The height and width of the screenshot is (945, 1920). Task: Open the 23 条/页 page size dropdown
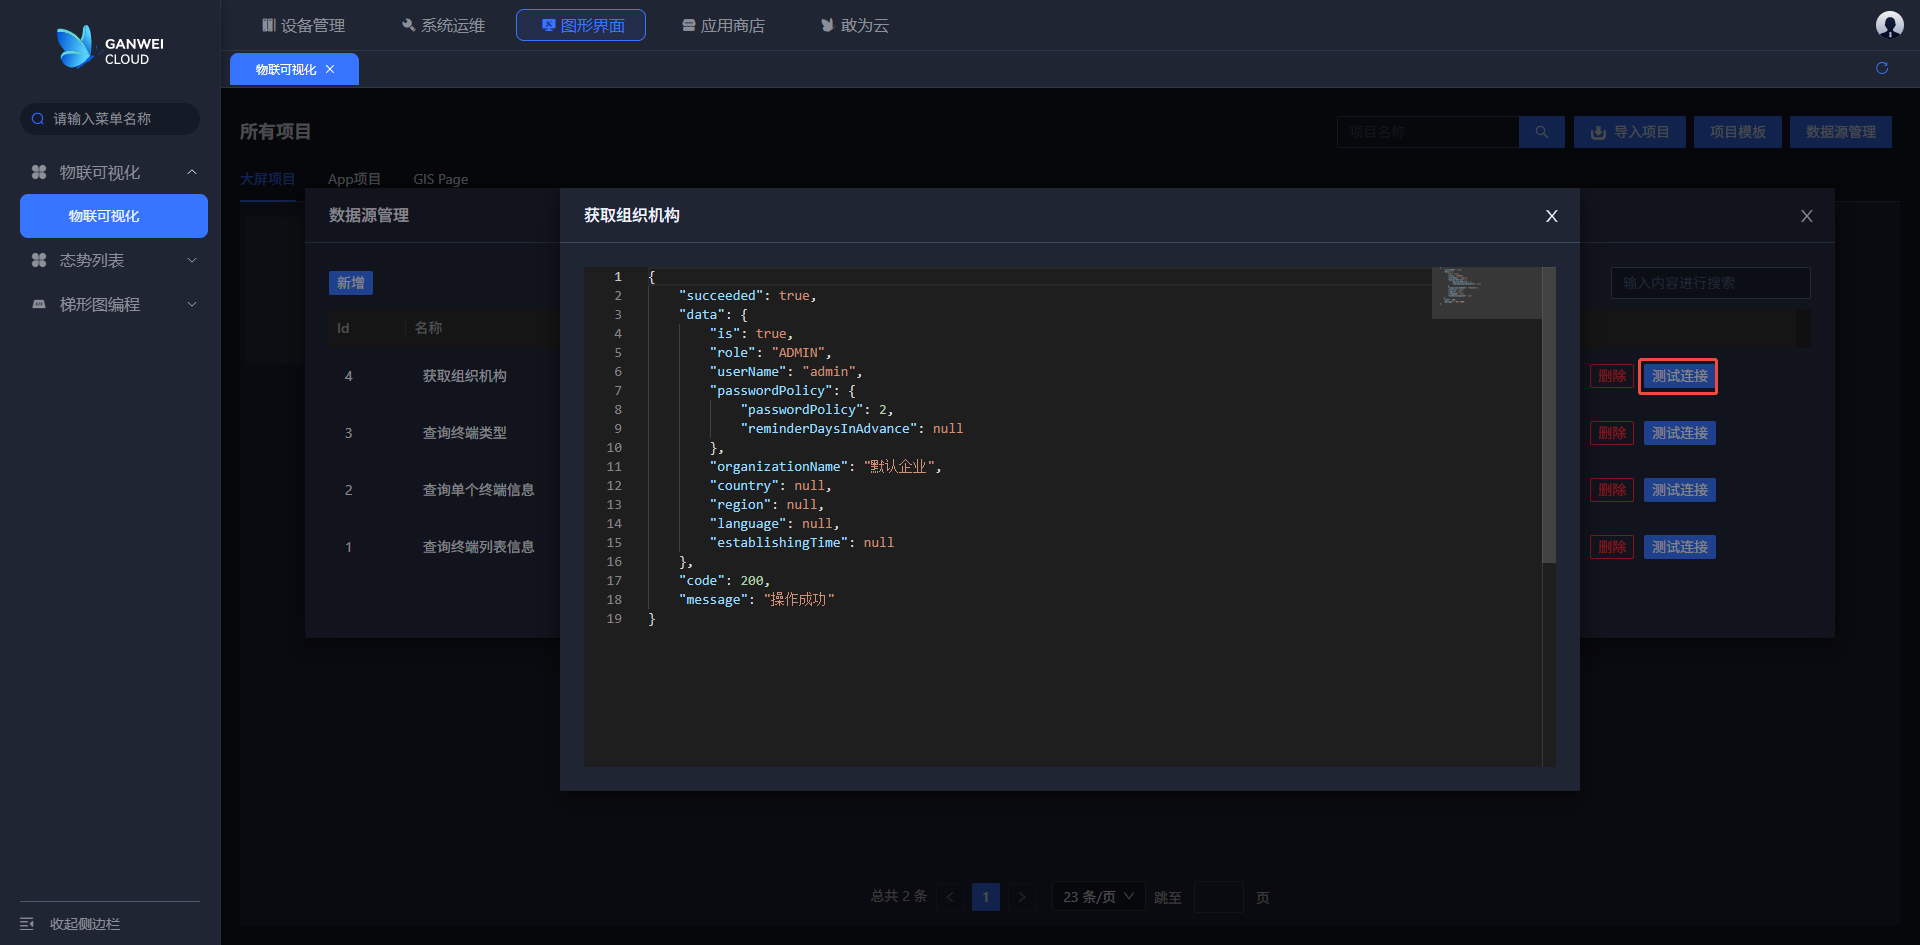coord(1097,897)
